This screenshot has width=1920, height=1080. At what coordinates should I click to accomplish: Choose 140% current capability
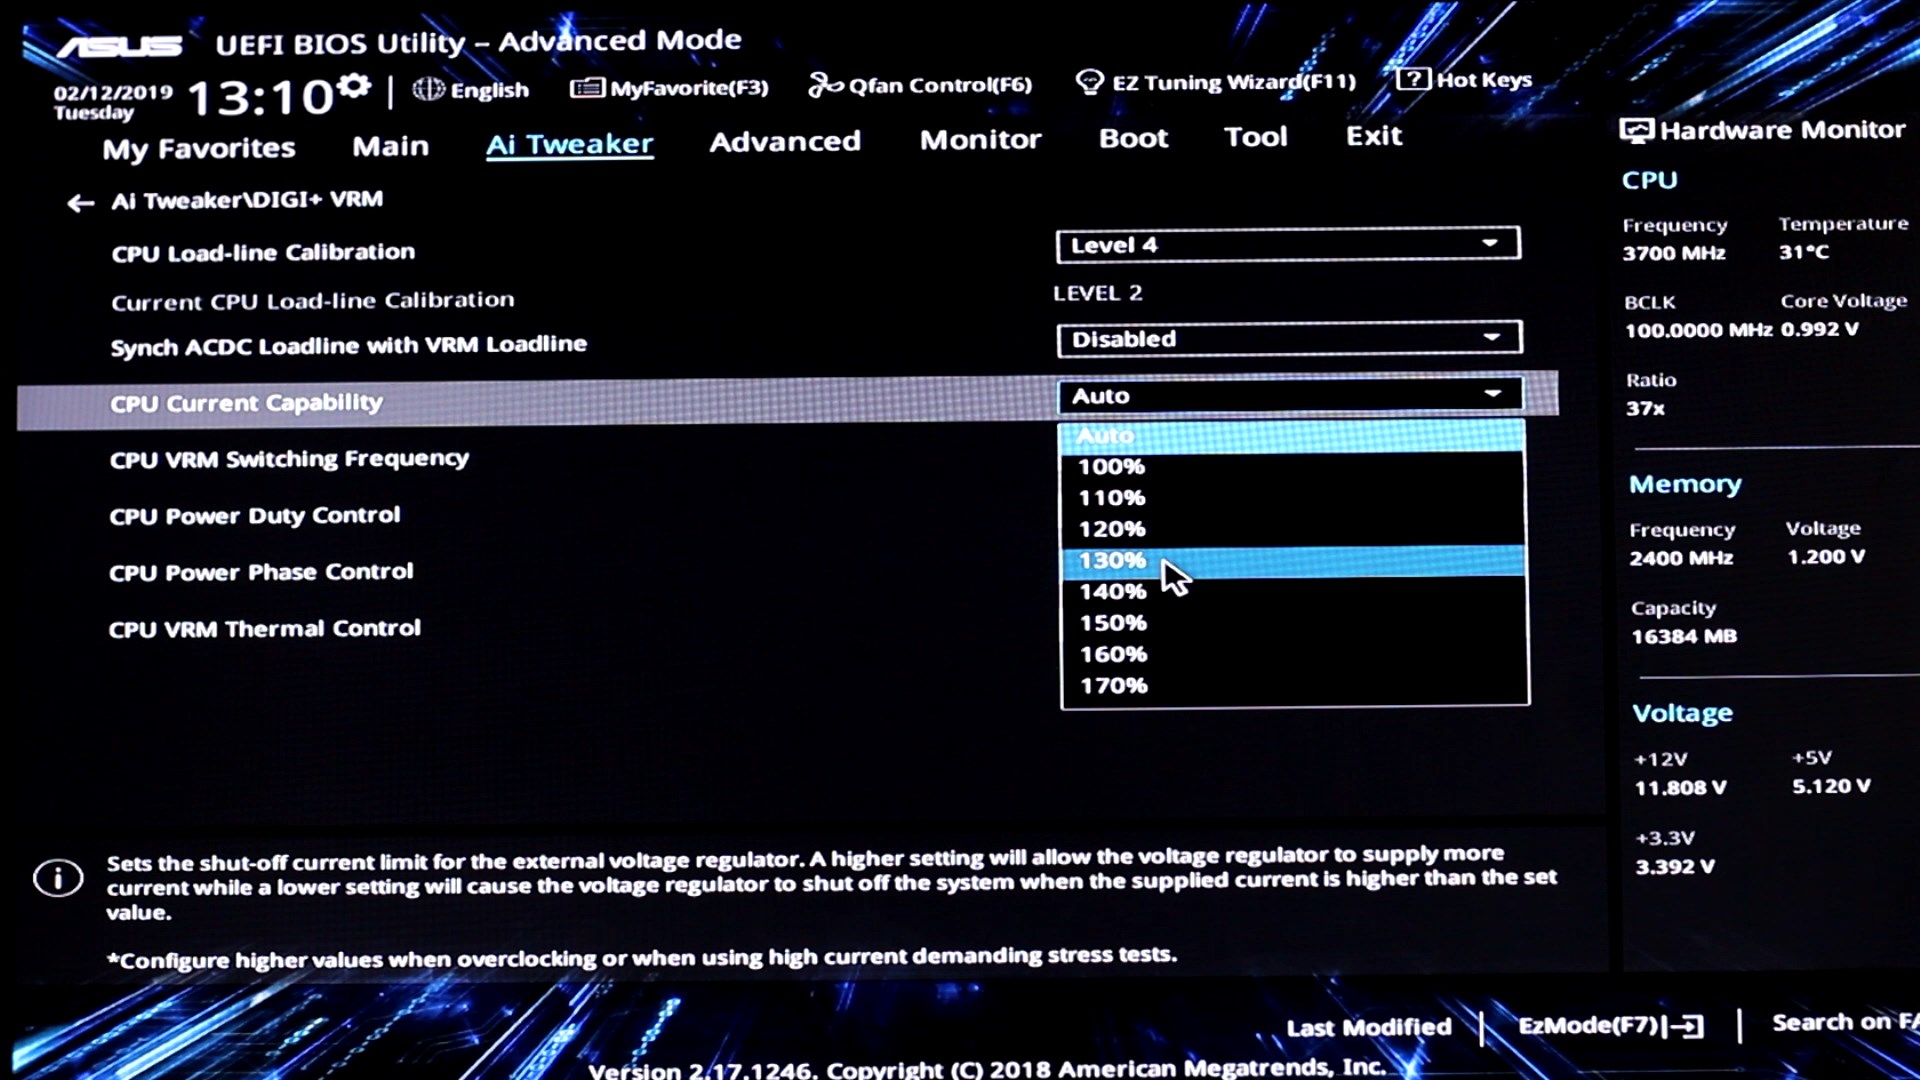[x=1293, y=592]
